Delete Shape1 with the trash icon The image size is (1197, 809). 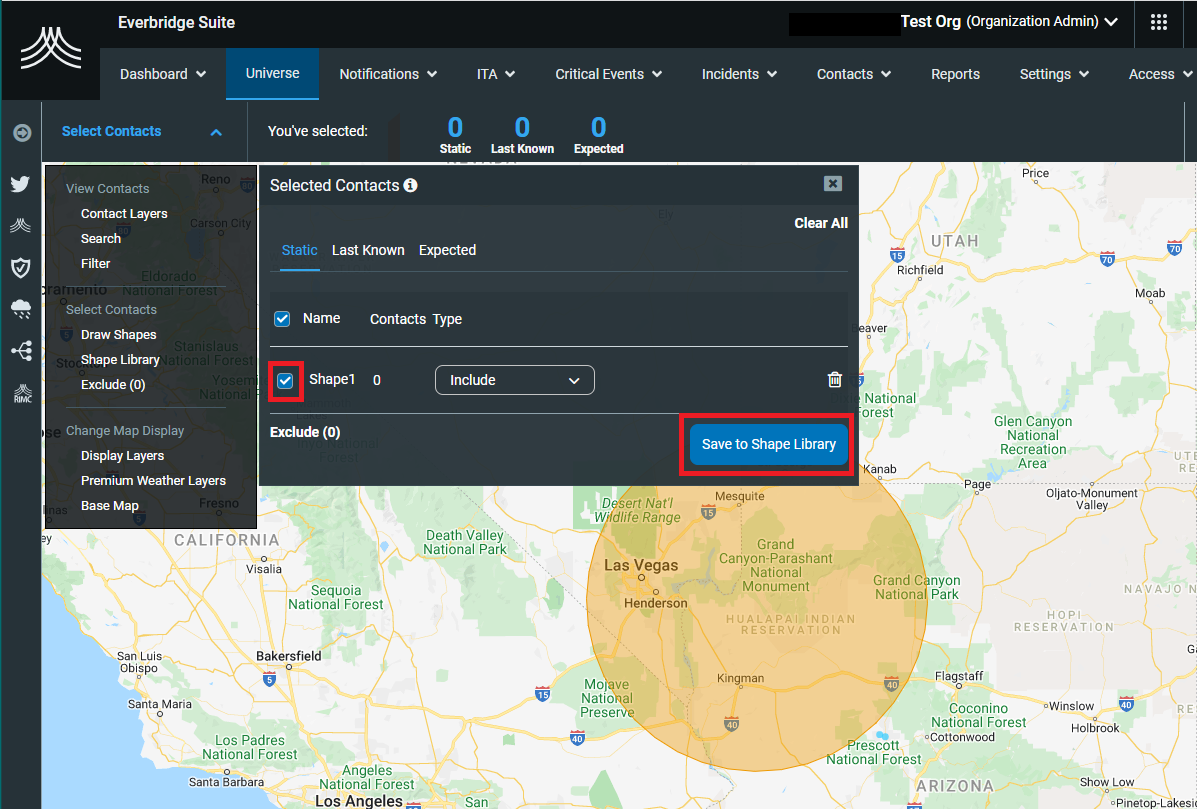pos(834,380)
